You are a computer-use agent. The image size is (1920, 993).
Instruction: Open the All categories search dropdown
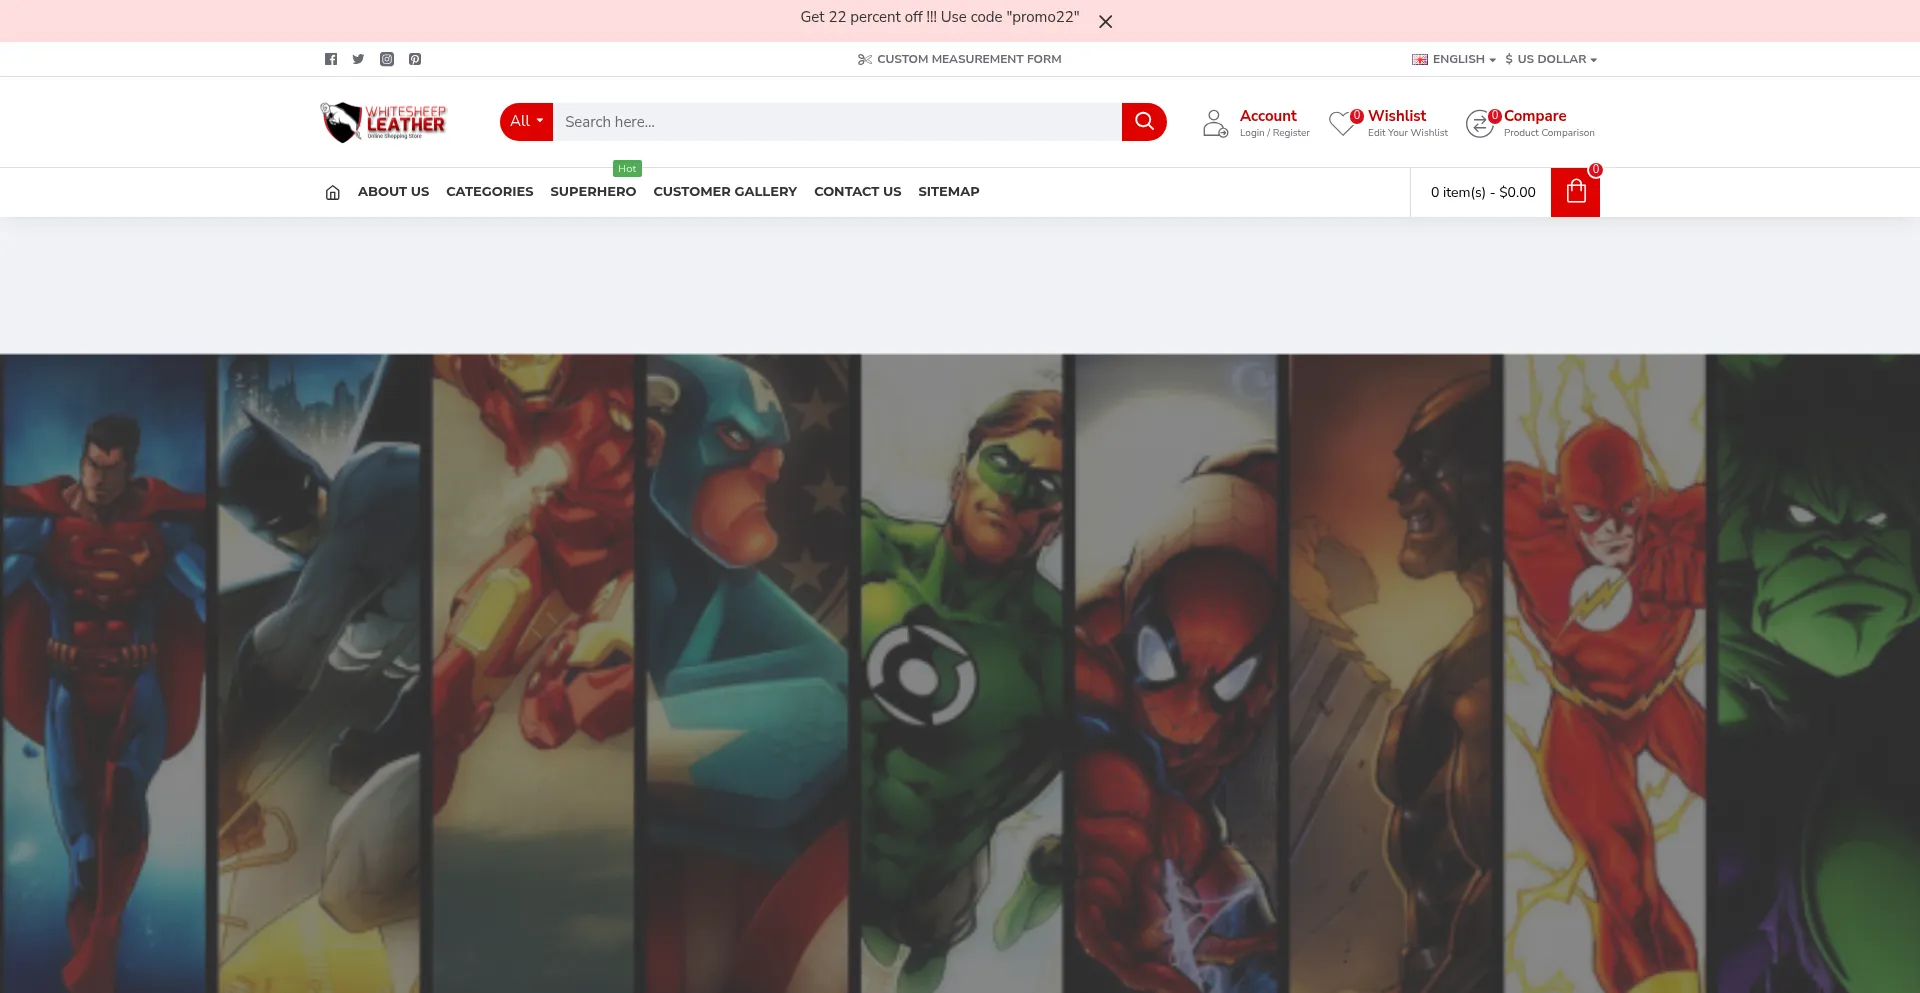coord(526,122)
